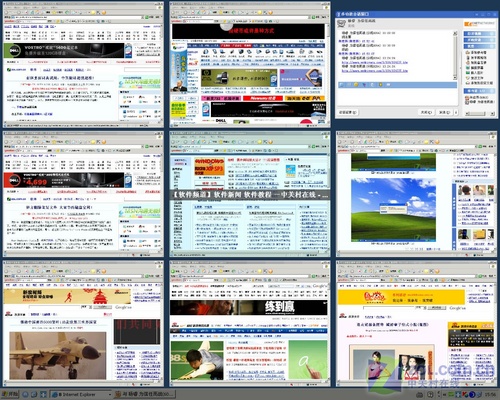Click the orange logo banner in chat sidebar
500x400 pixels.
pyautogui.click(x=479, y=24)
